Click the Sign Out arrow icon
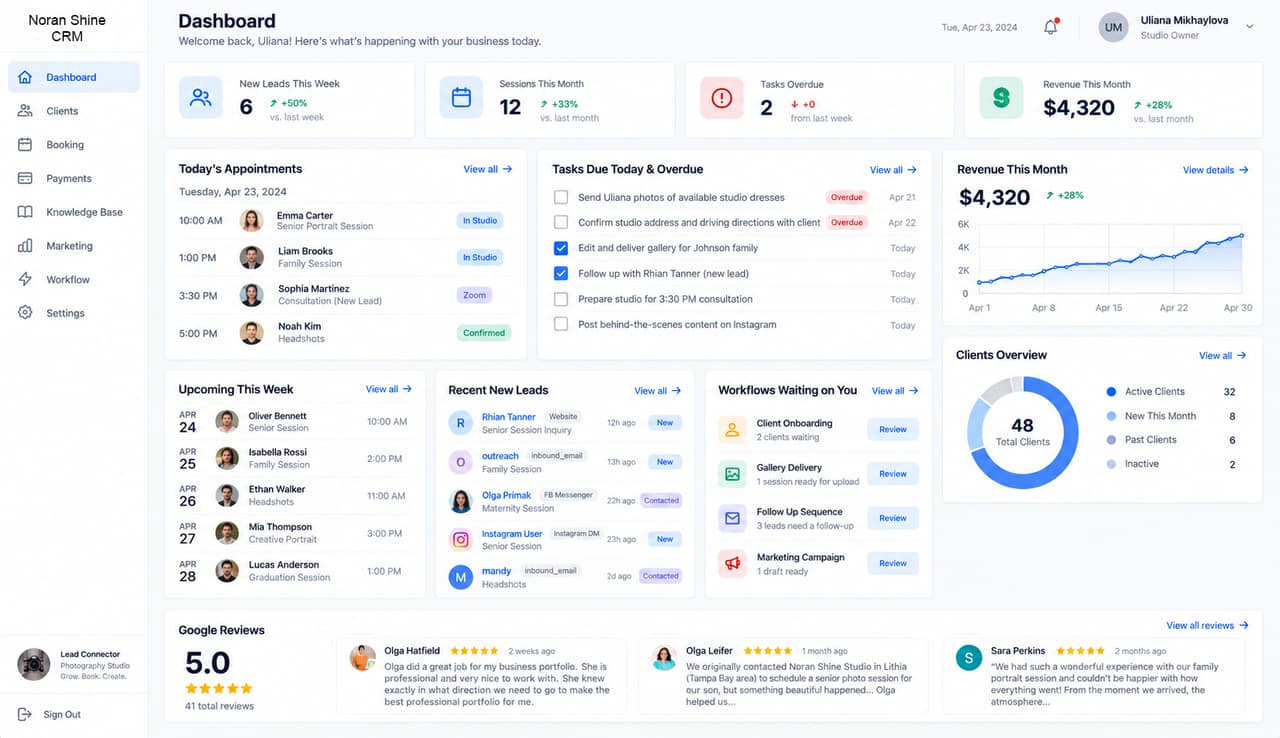This screenshot has height=738, width=1280. click(25, 714)
